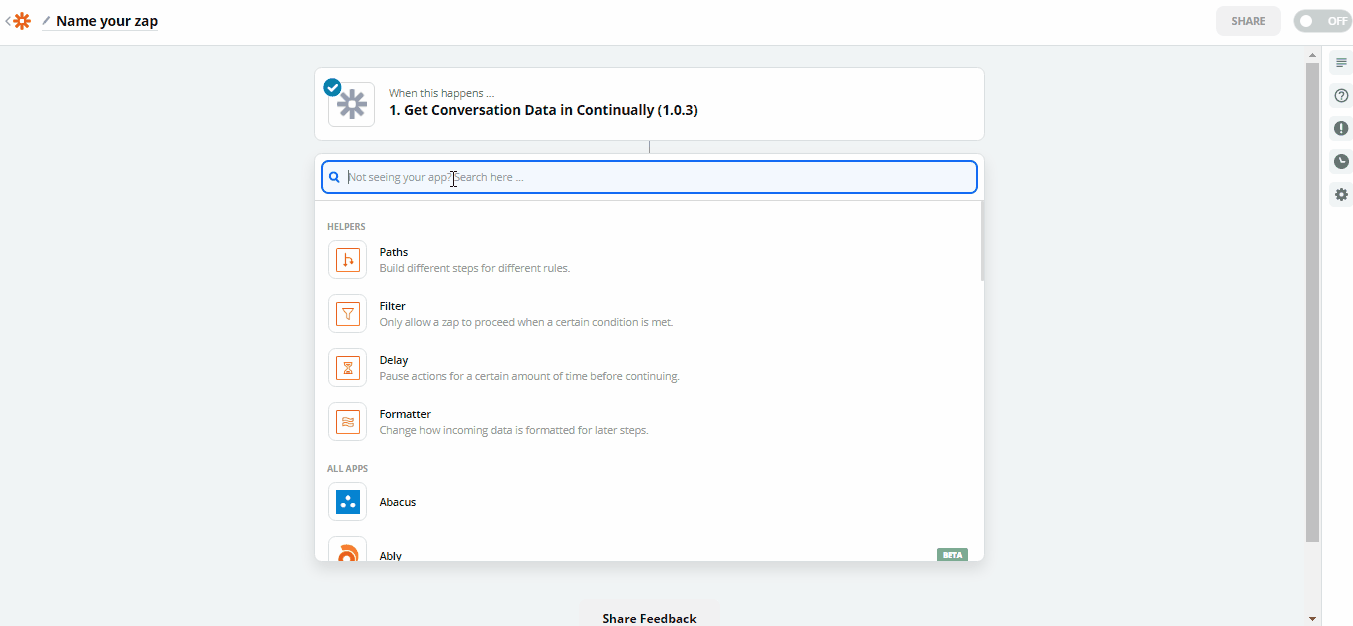Image resolution: width=1353 pixels, height=626 pixels.
Task: Choose the Paths helper entry
Action: (649, 260)
